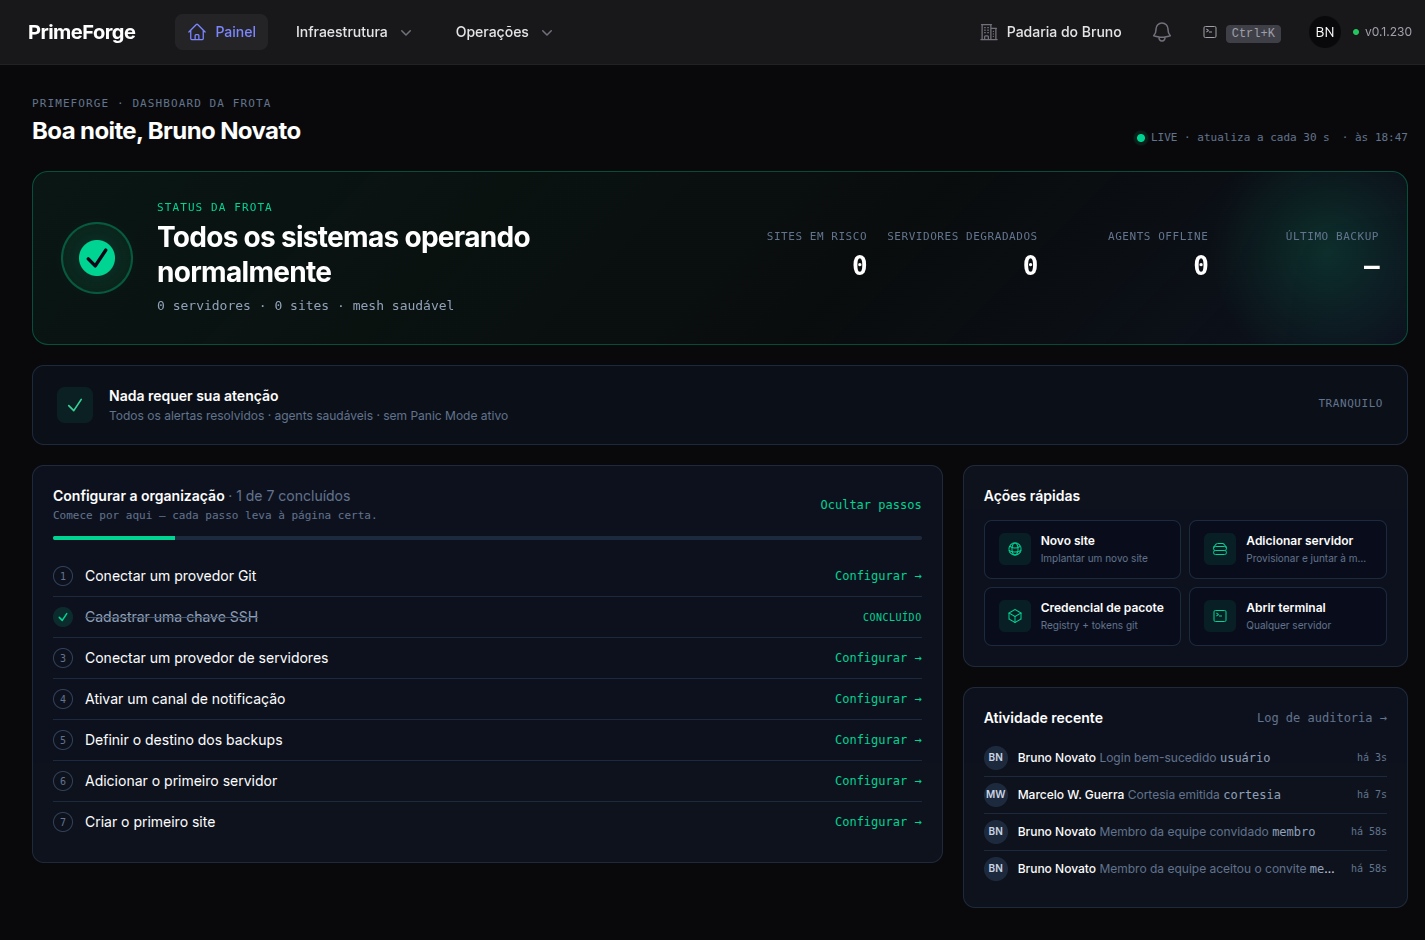This screenshot has width=1425, height=940.
Task: Click the Membro da equipe aceitou o convite entry
Action: (x=1185, y=869)
